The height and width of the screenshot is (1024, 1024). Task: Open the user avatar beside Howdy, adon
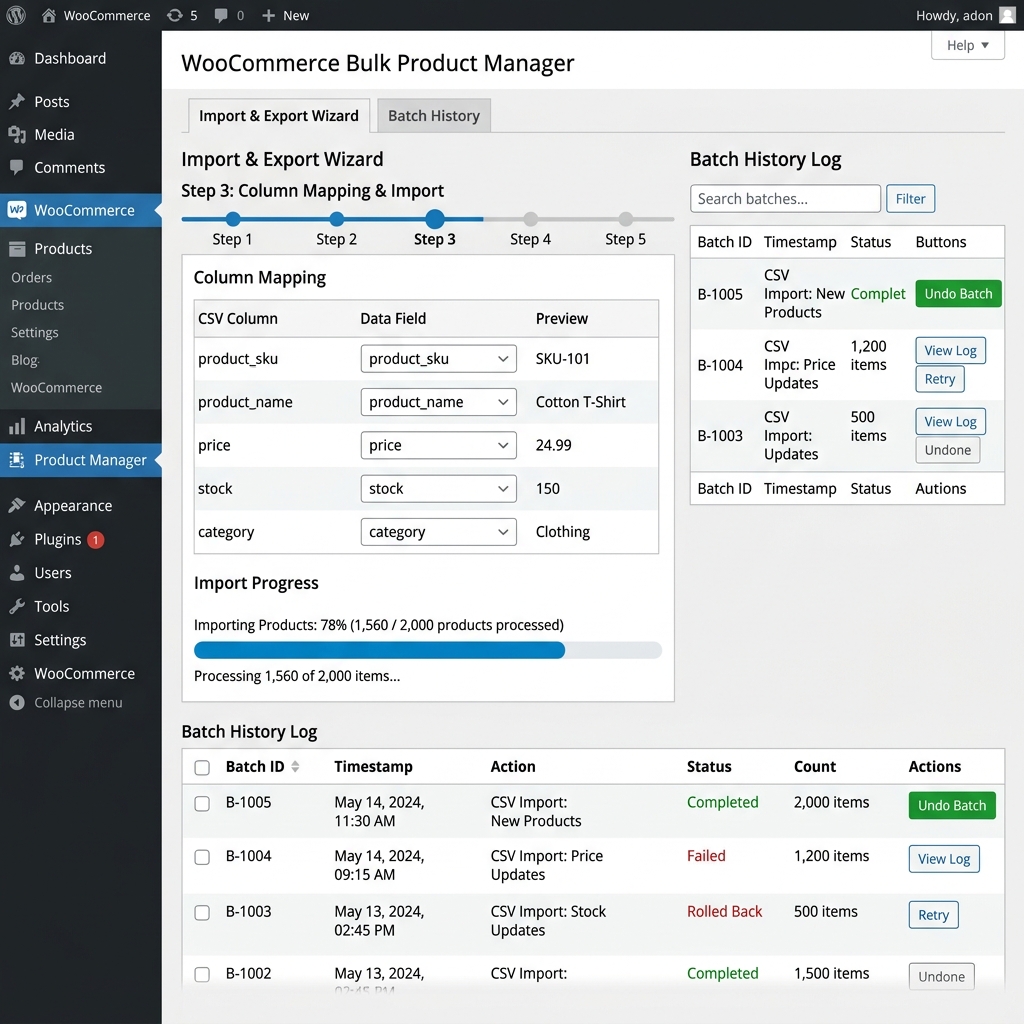point(1008,15)
